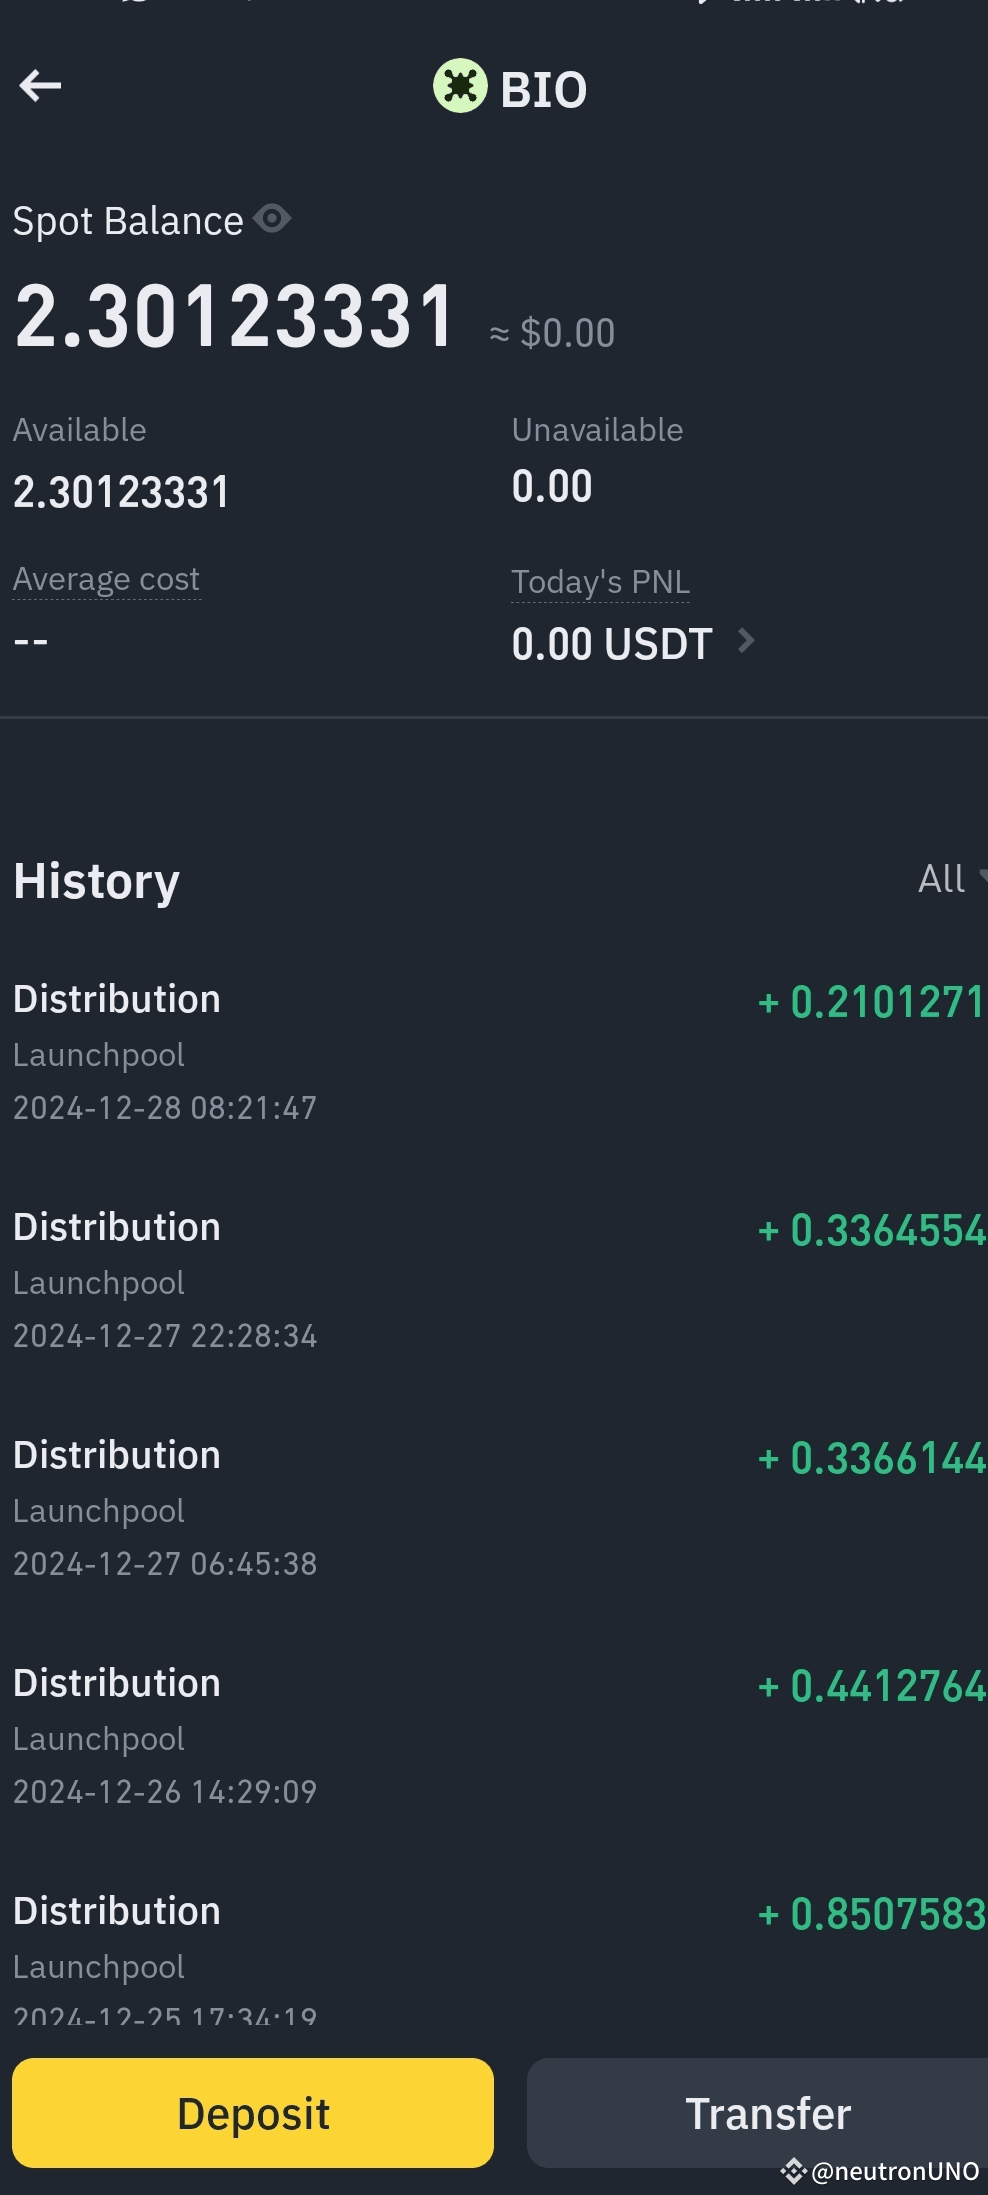
Task: Toggle the Spot Balance eye icon
Action: 272,218
